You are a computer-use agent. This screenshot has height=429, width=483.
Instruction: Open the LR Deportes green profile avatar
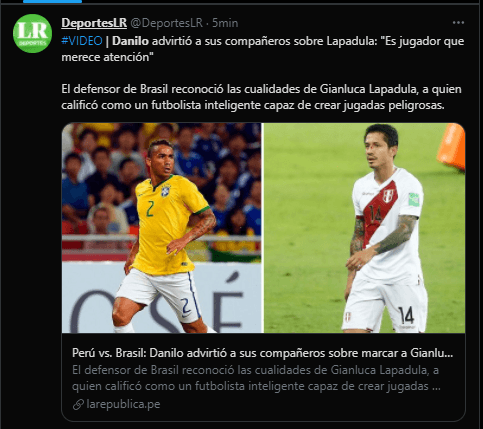point(32,33)
